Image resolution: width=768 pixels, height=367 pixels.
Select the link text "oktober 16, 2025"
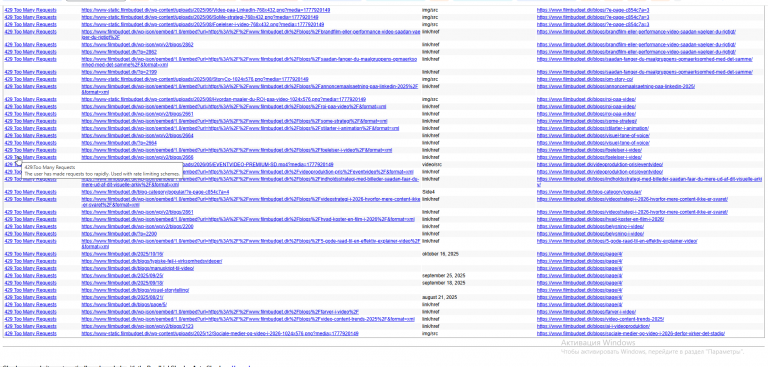(440, 254)
